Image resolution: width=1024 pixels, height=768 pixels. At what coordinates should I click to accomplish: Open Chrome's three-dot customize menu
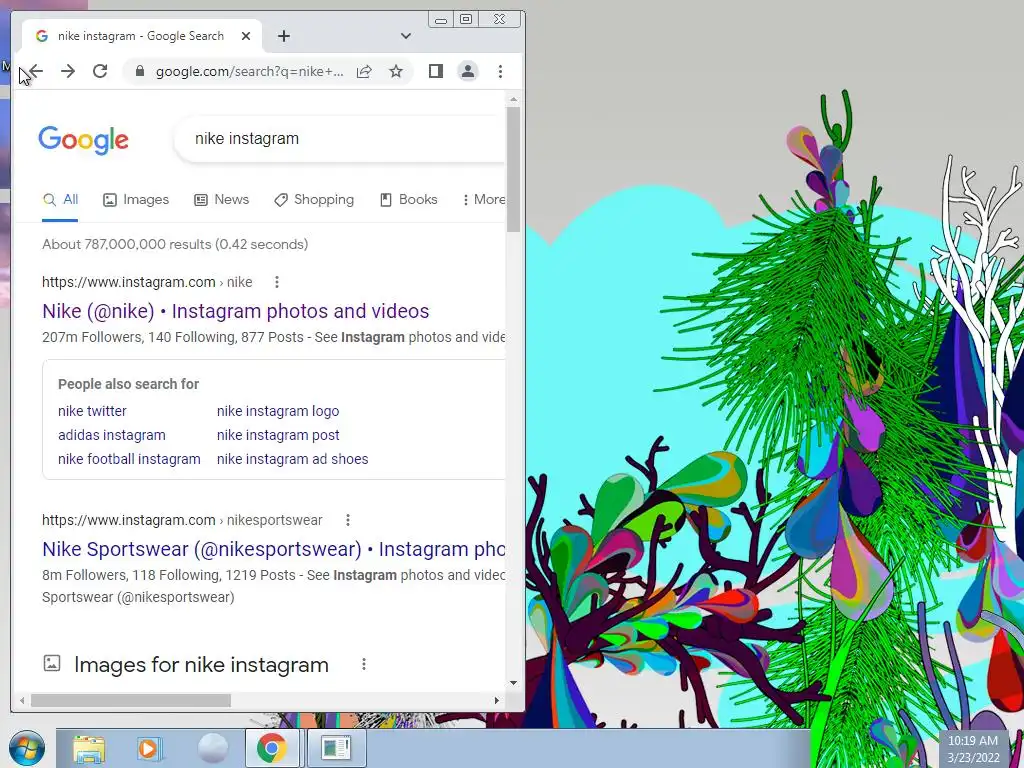pos(500,71)
